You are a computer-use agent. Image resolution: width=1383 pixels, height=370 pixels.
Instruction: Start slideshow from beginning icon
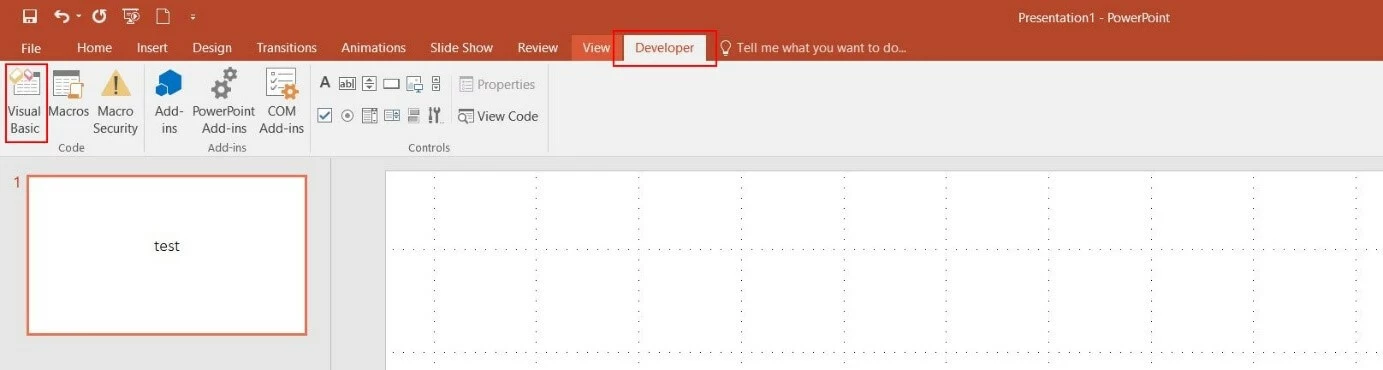(x=130, y=16)
